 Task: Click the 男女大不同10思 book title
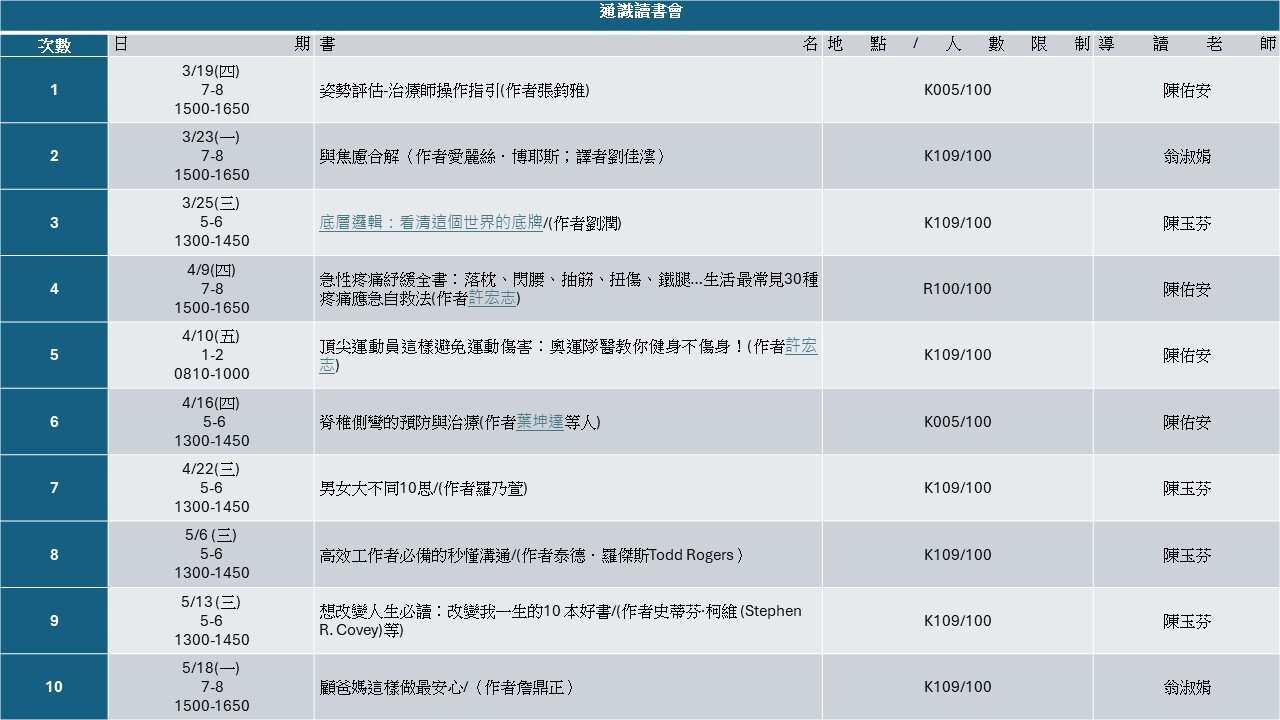[x=423, y=488]
